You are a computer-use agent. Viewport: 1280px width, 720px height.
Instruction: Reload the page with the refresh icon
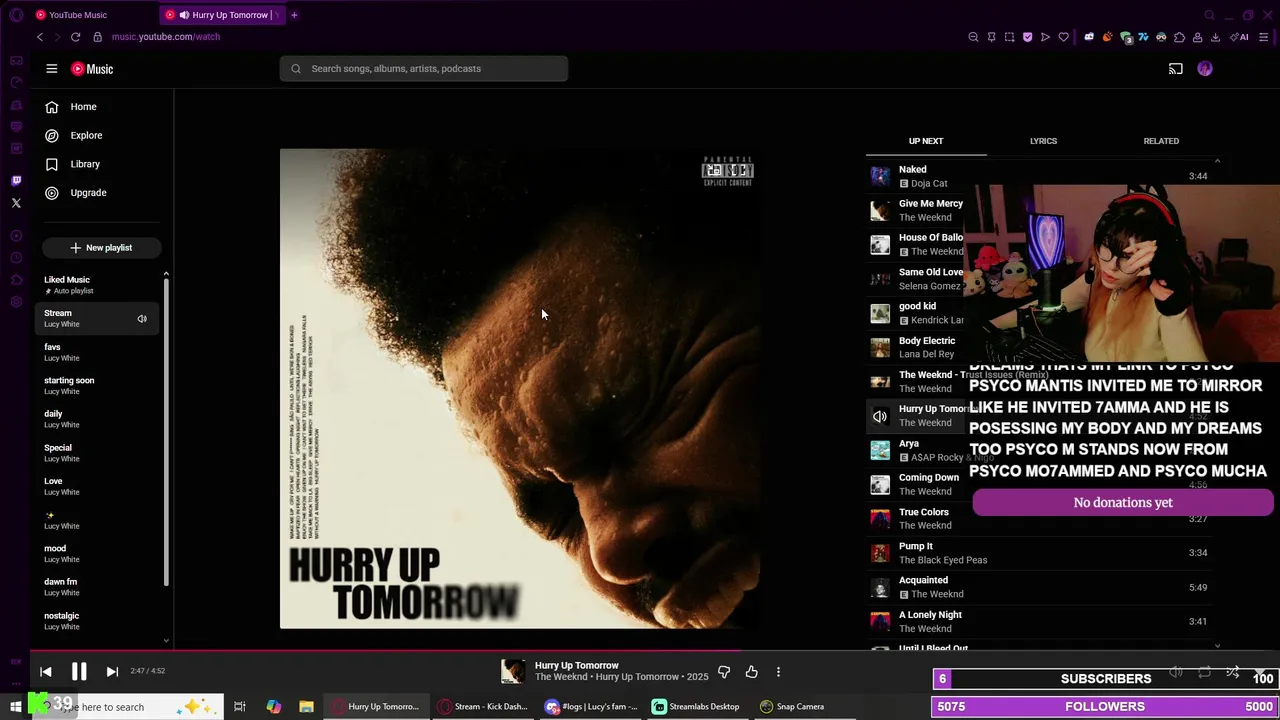[75, 37]
